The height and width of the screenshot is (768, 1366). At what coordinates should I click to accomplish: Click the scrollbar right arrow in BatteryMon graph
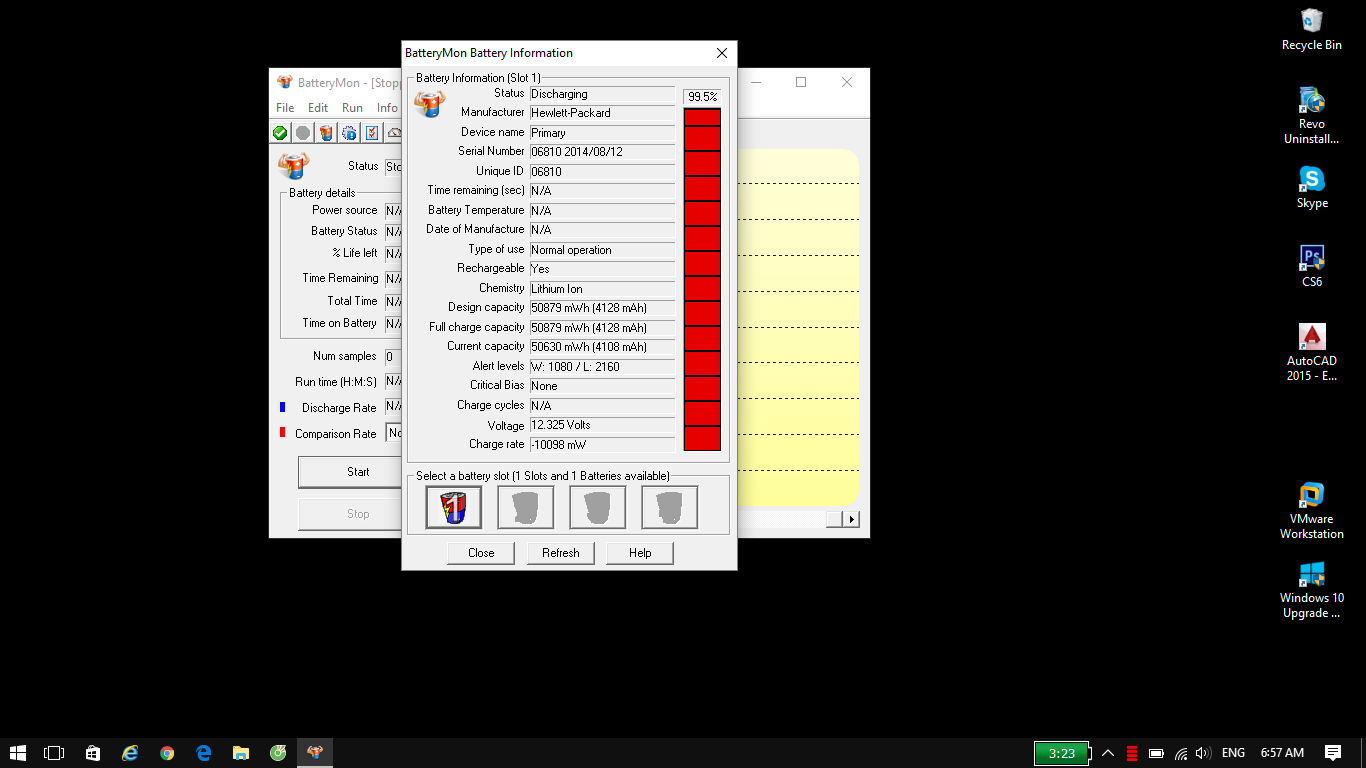(852, 519)
